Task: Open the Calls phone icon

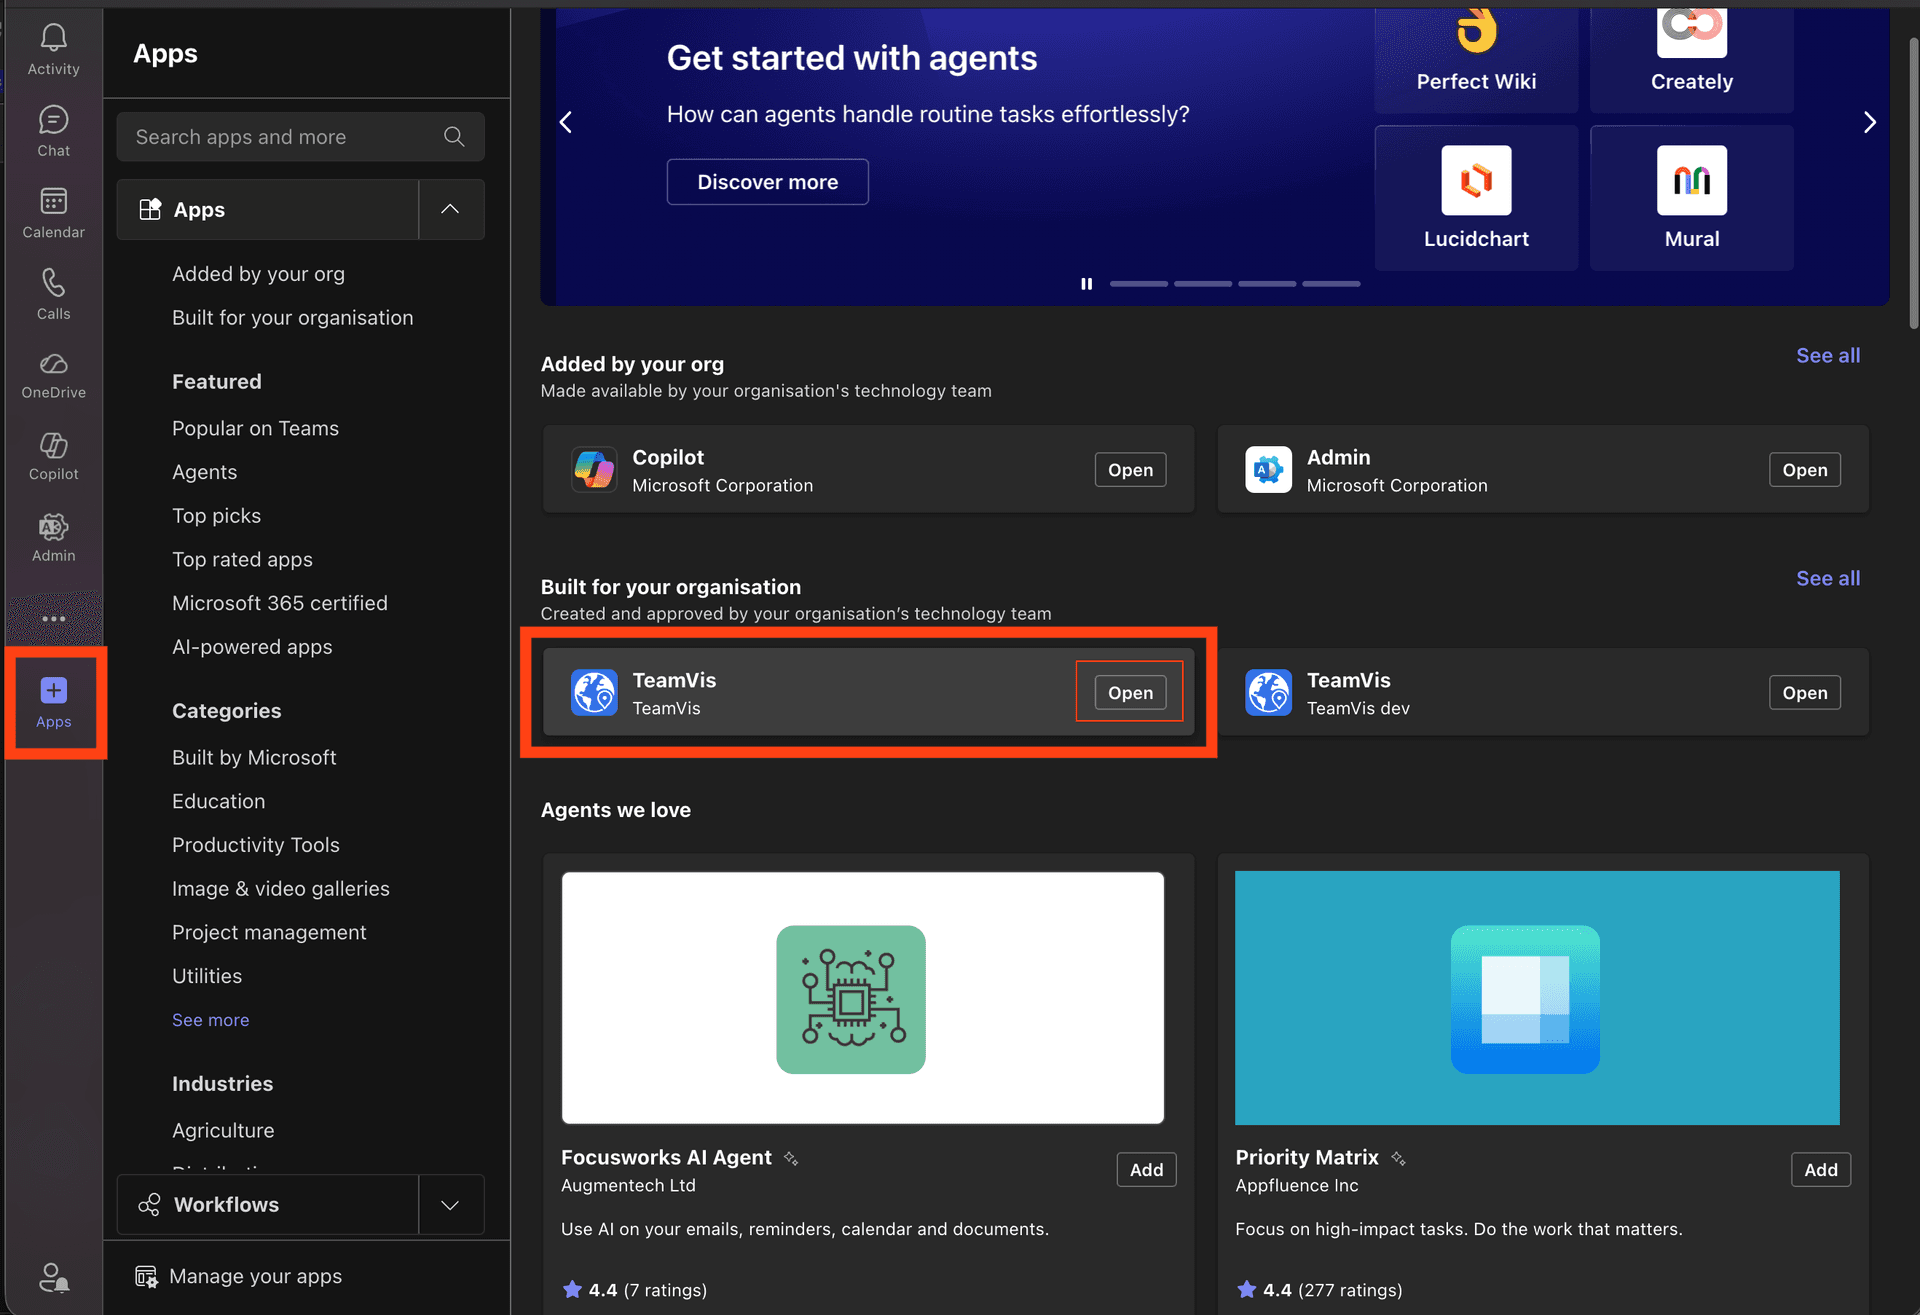Action: click(x=53, y=282)
